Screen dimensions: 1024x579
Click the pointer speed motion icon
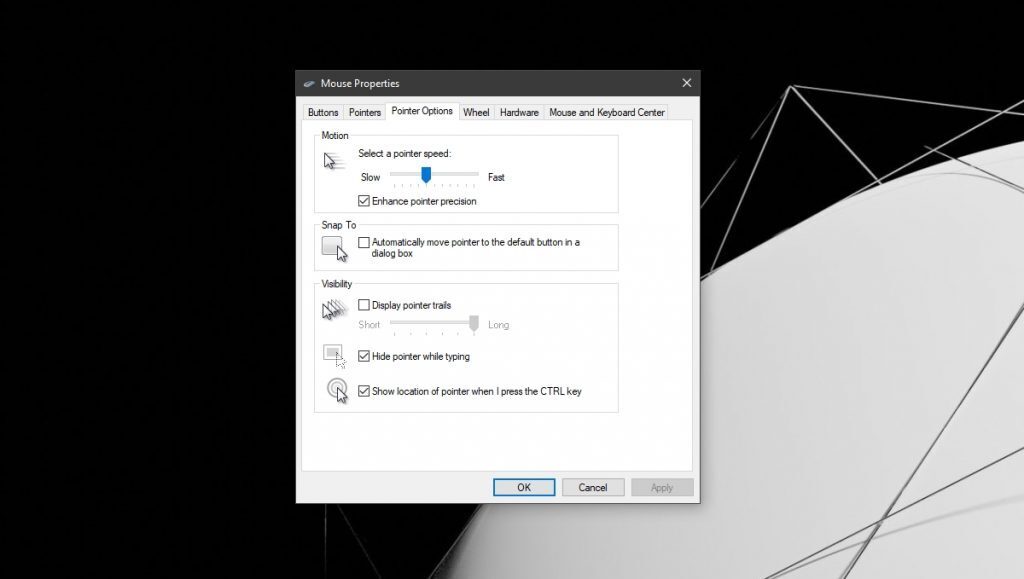coord(333,160)
